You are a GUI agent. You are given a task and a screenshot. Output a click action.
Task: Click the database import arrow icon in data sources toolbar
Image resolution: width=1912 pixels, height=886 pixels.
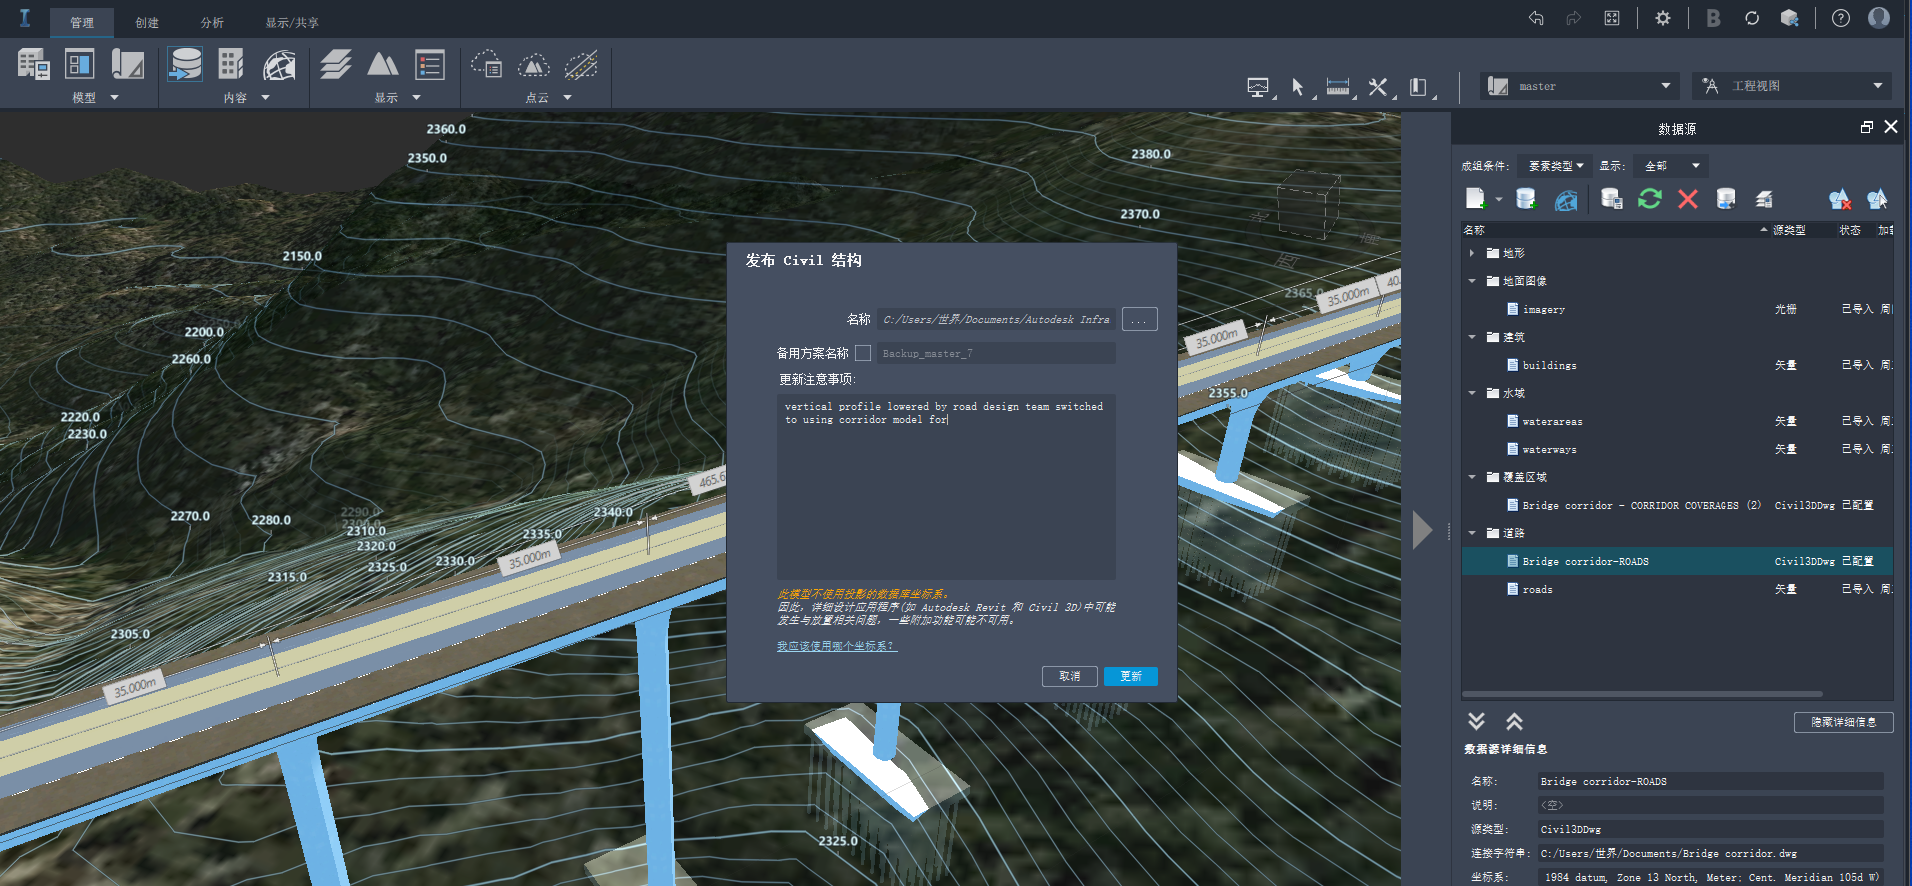pyautogui.click(x=1726, y=199)
